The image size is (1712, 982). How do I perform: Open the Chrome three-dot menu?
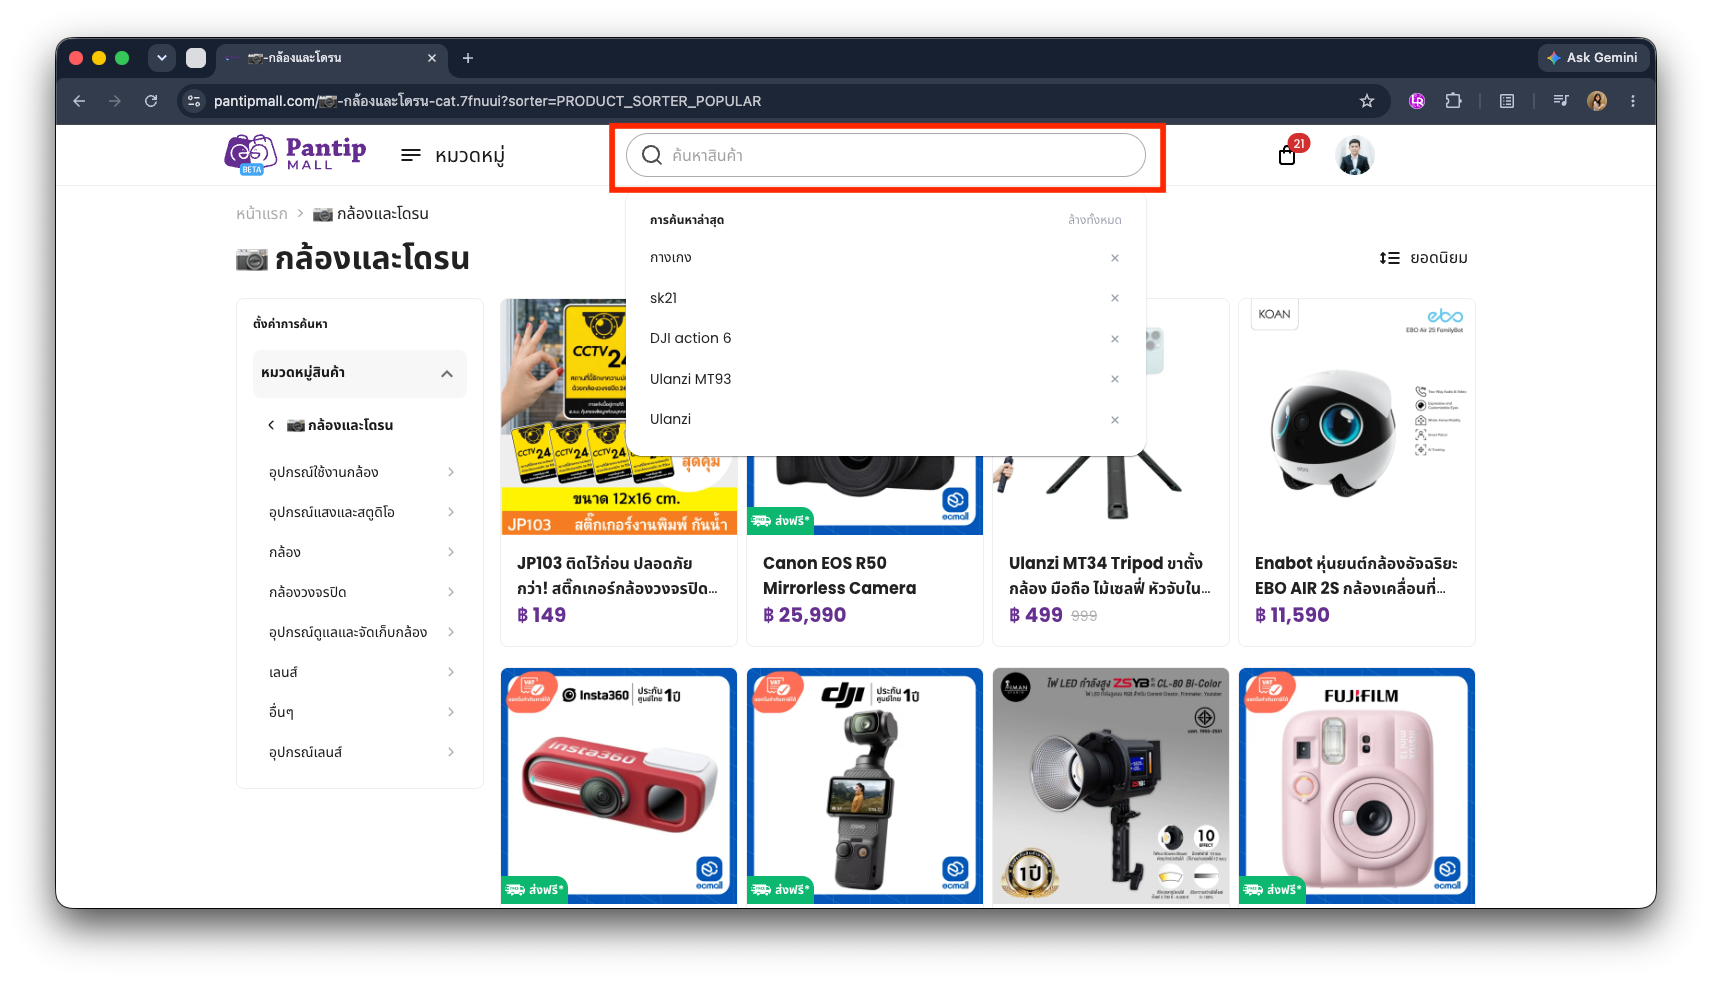coord(1633,101)
